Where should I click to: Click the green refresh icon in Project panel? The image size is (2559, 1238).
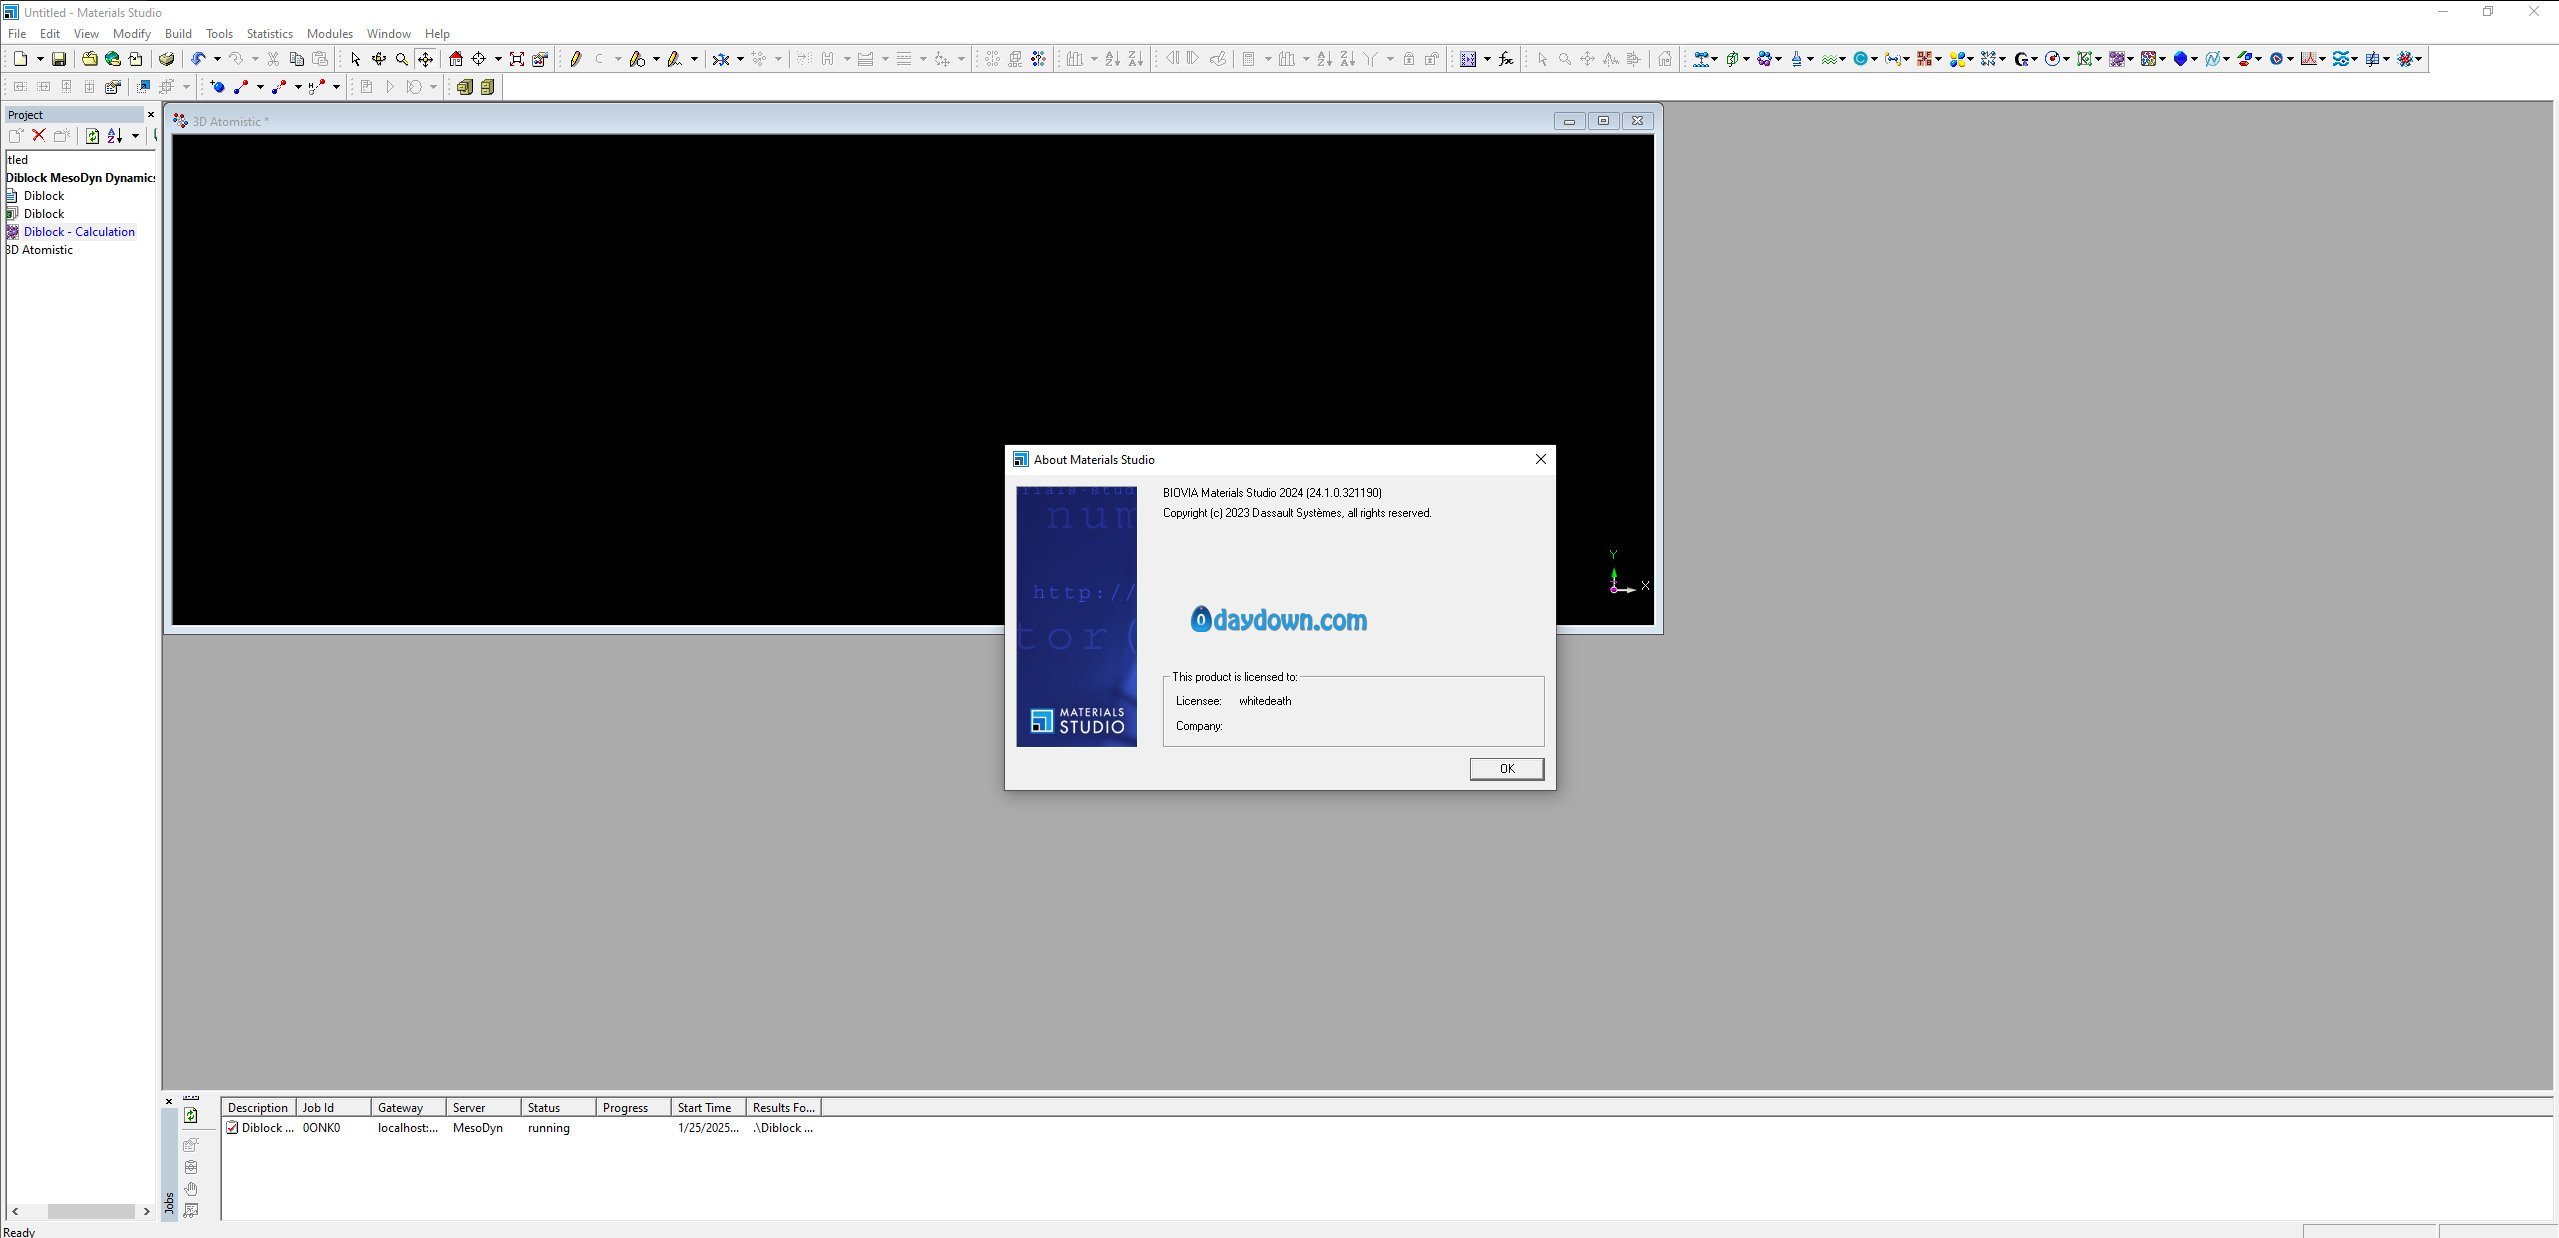coord(92,135)
